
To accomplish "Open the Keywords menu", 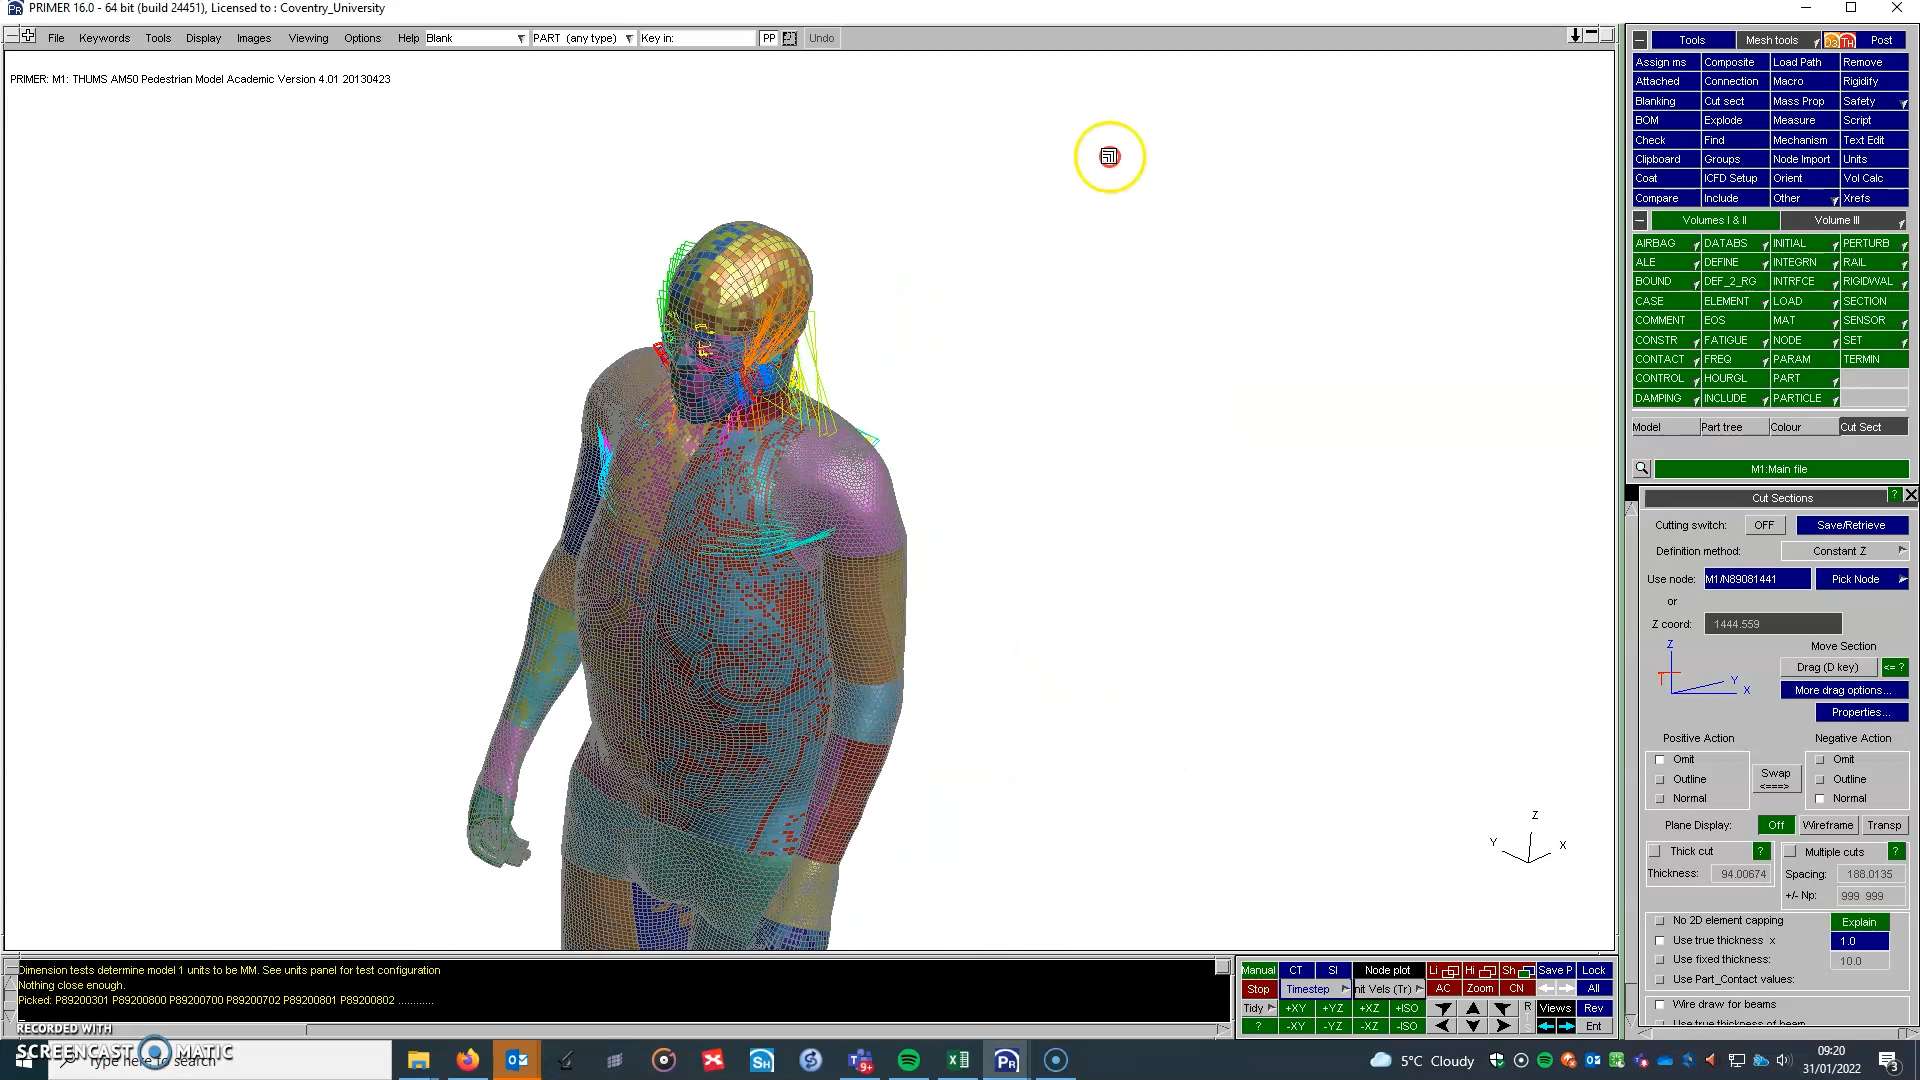I will 104,38.
